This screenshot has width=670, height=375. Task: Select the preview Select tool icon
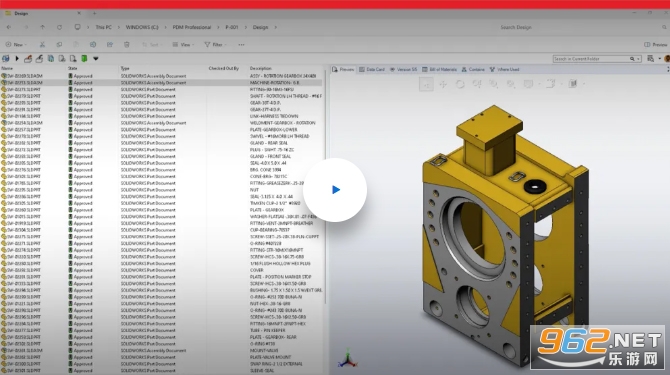click(426, 84)
